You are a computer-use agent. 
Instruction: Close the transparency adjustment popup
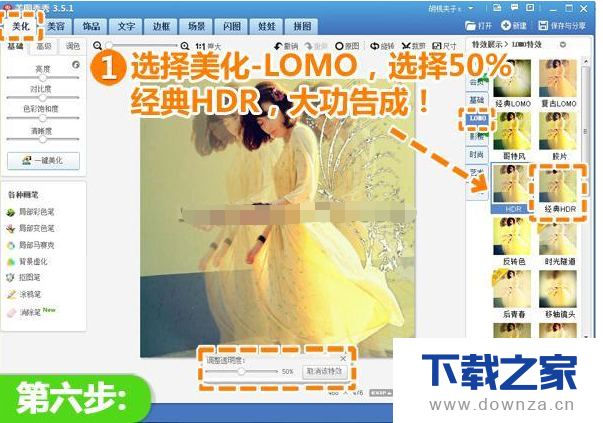pos(343,358)
